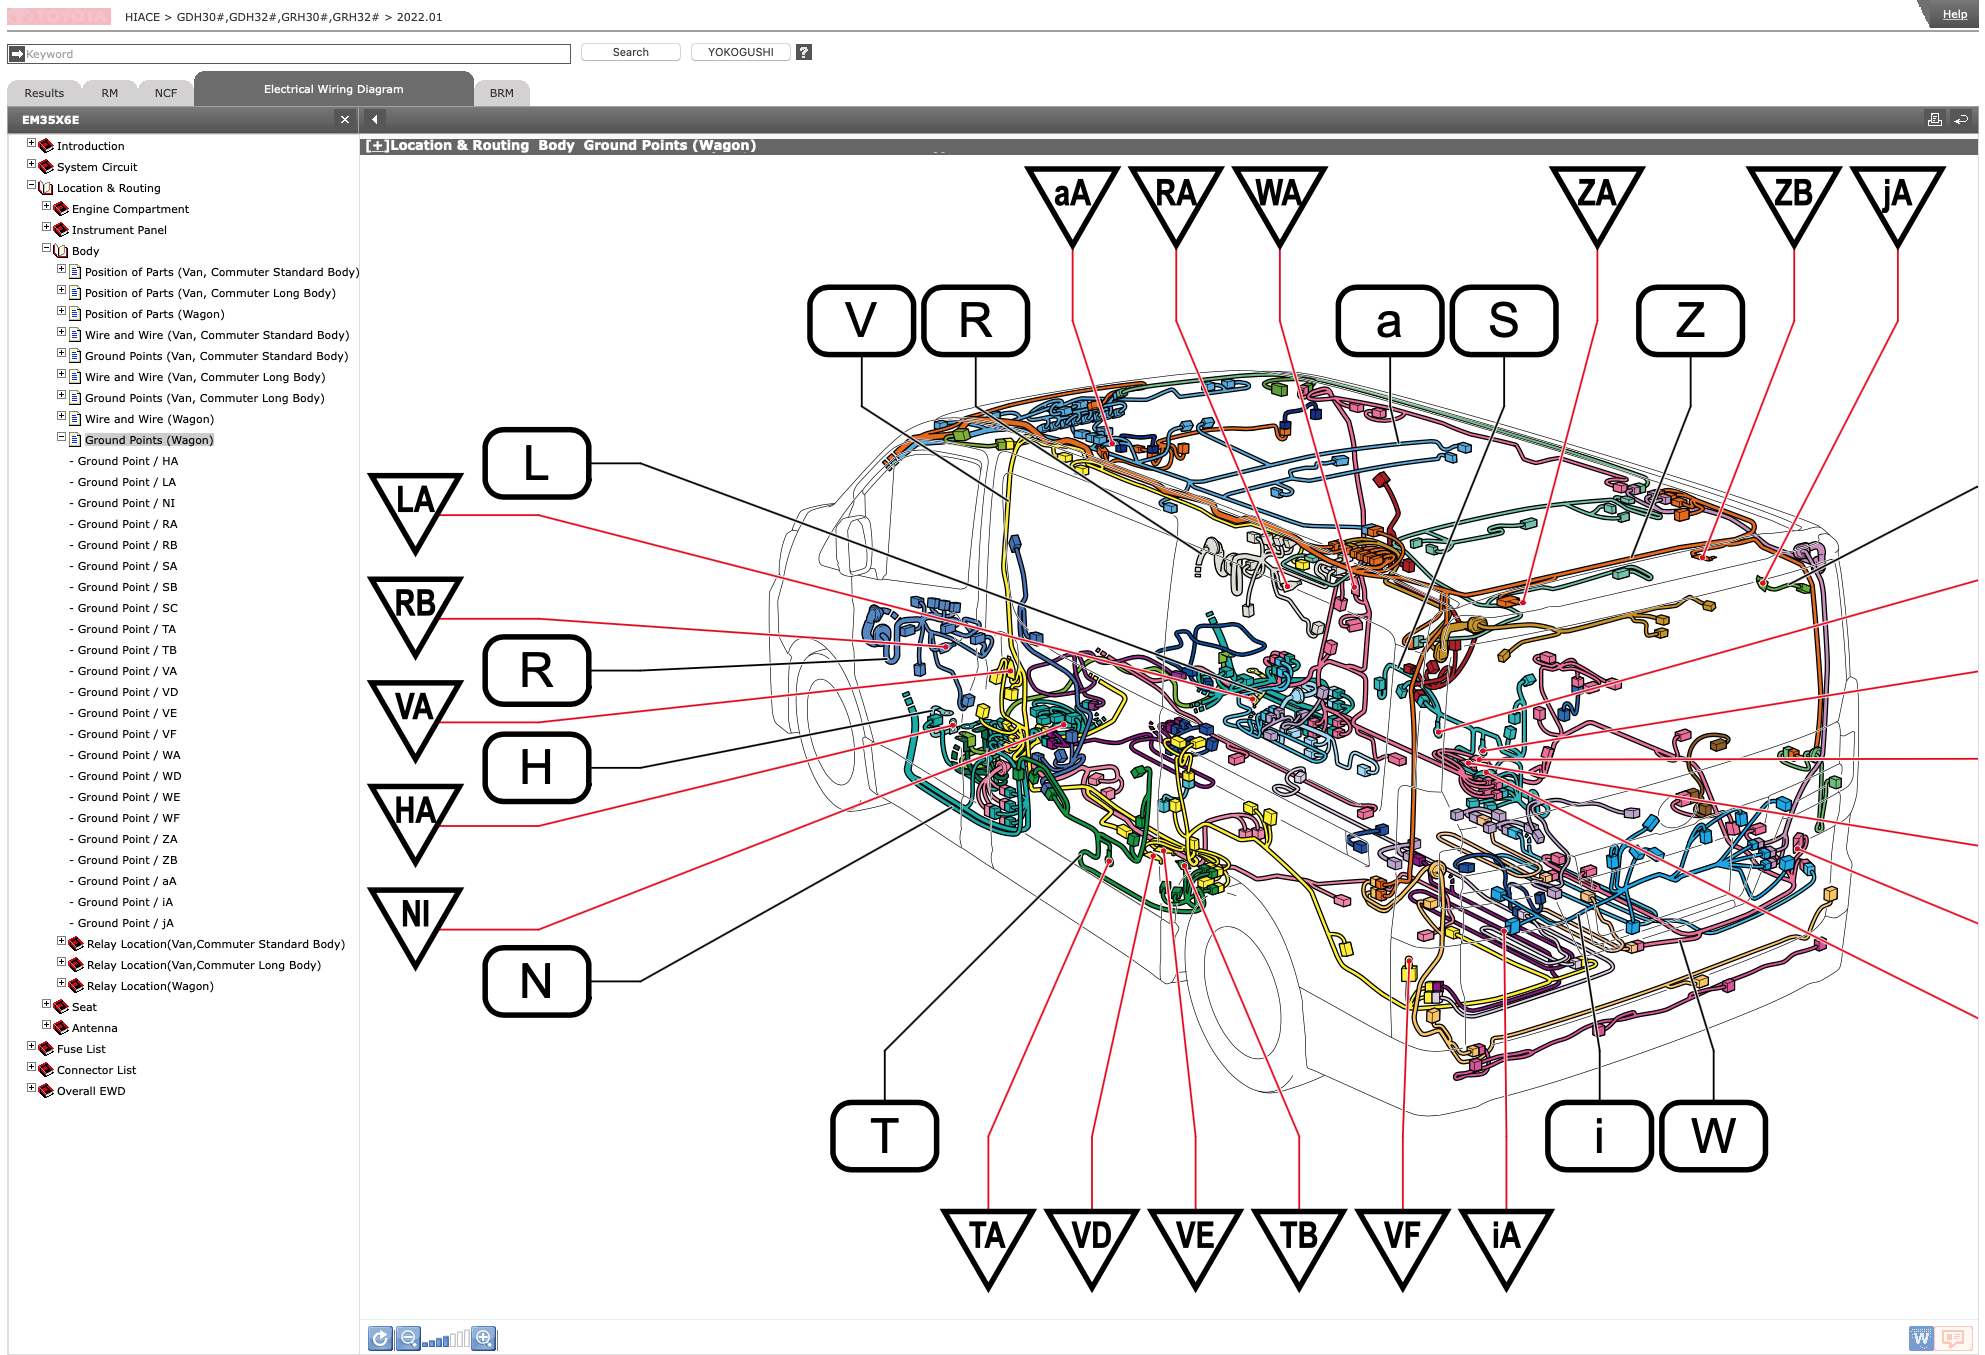Image resolution: width=1985 pixels, height=1355 pixels.
Task: Collapse the sidebar with the left arrow icon
Action: 375,119
